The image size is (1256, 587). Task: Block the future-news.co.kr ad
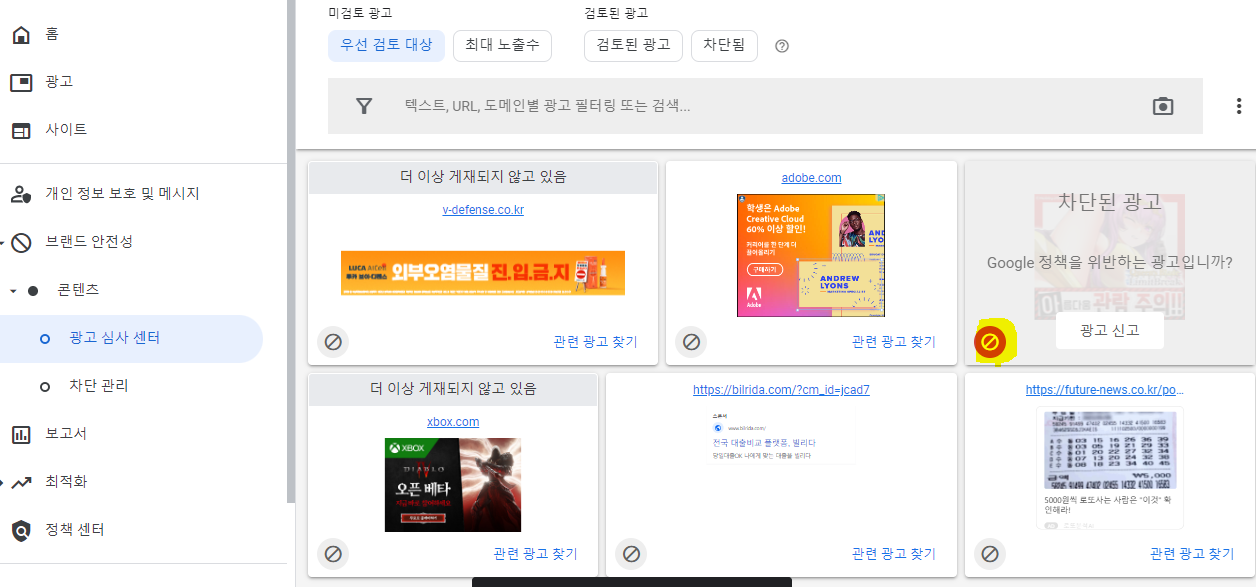[989, 554]
